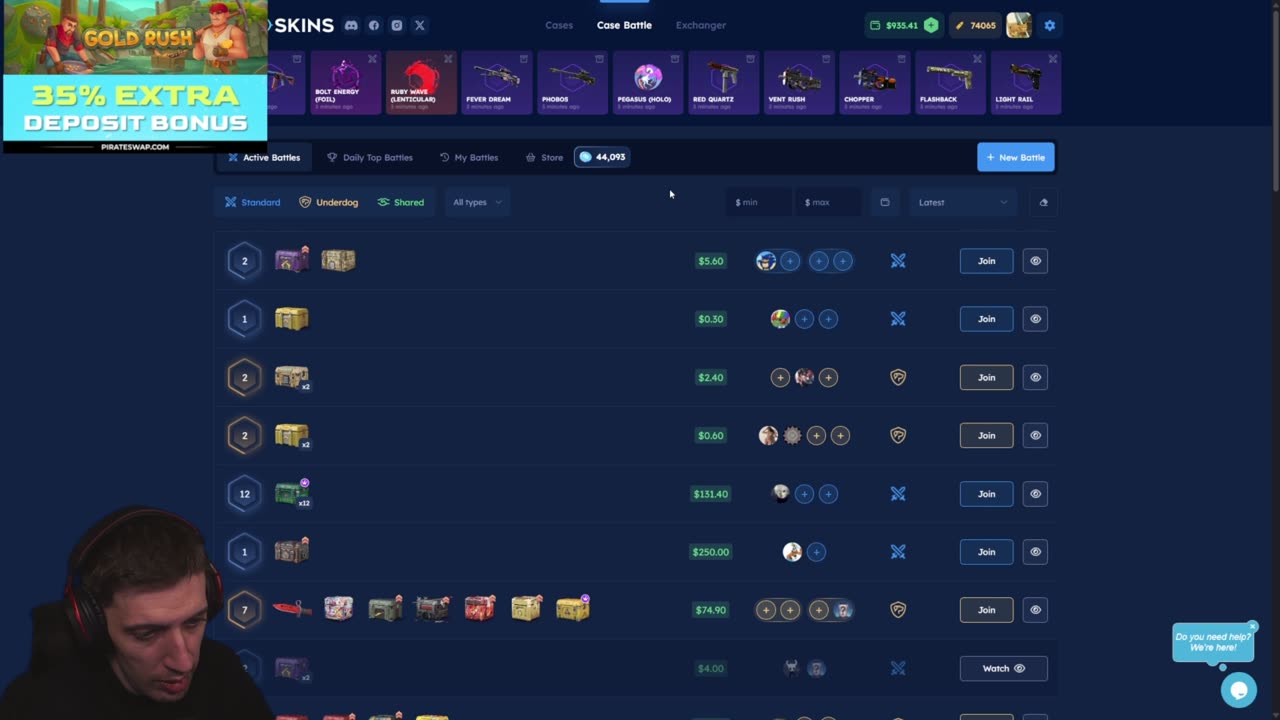This screenshot has width=1280, height=720.
Task: Click the eraser clear-filters icon
Action: [x=1043, y=202]
